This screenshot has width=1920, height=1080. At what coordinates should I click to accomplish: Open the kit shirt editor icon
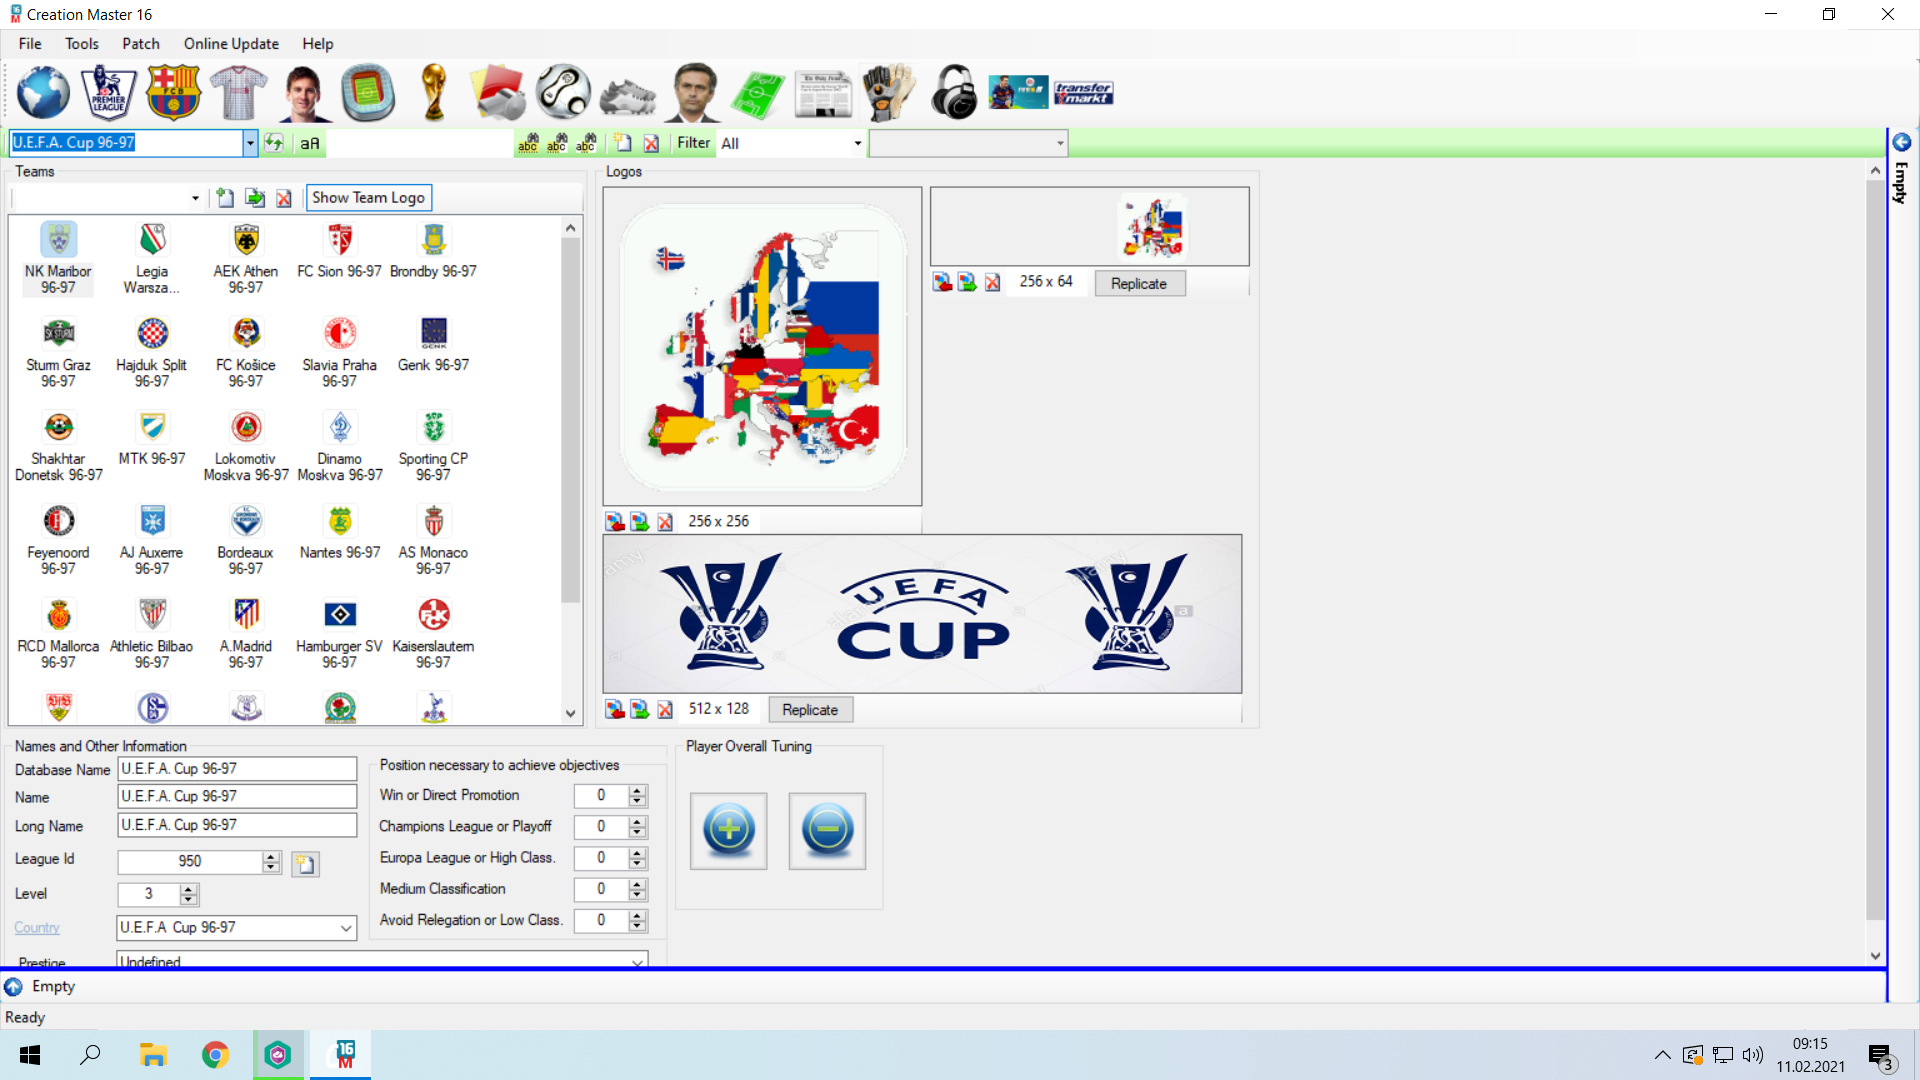coord(238,92)
